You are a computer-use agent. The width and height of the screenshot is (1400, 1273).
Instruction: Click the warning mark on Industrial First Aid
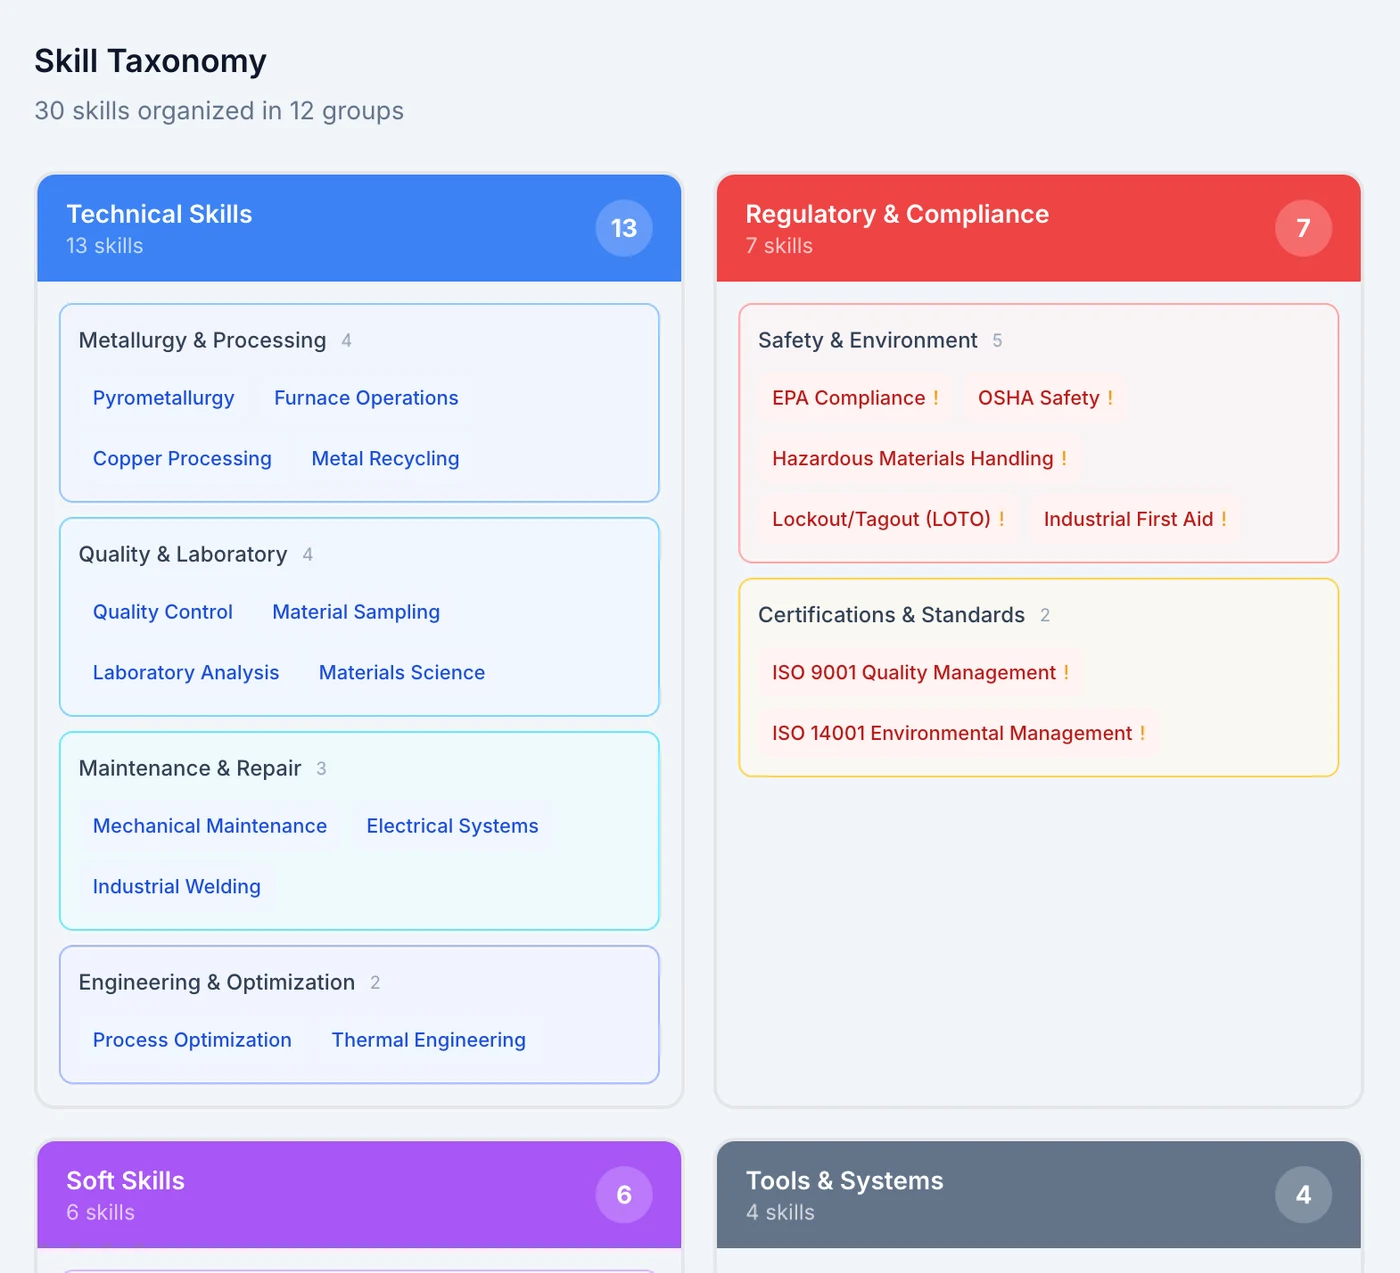coord(1224,520)
